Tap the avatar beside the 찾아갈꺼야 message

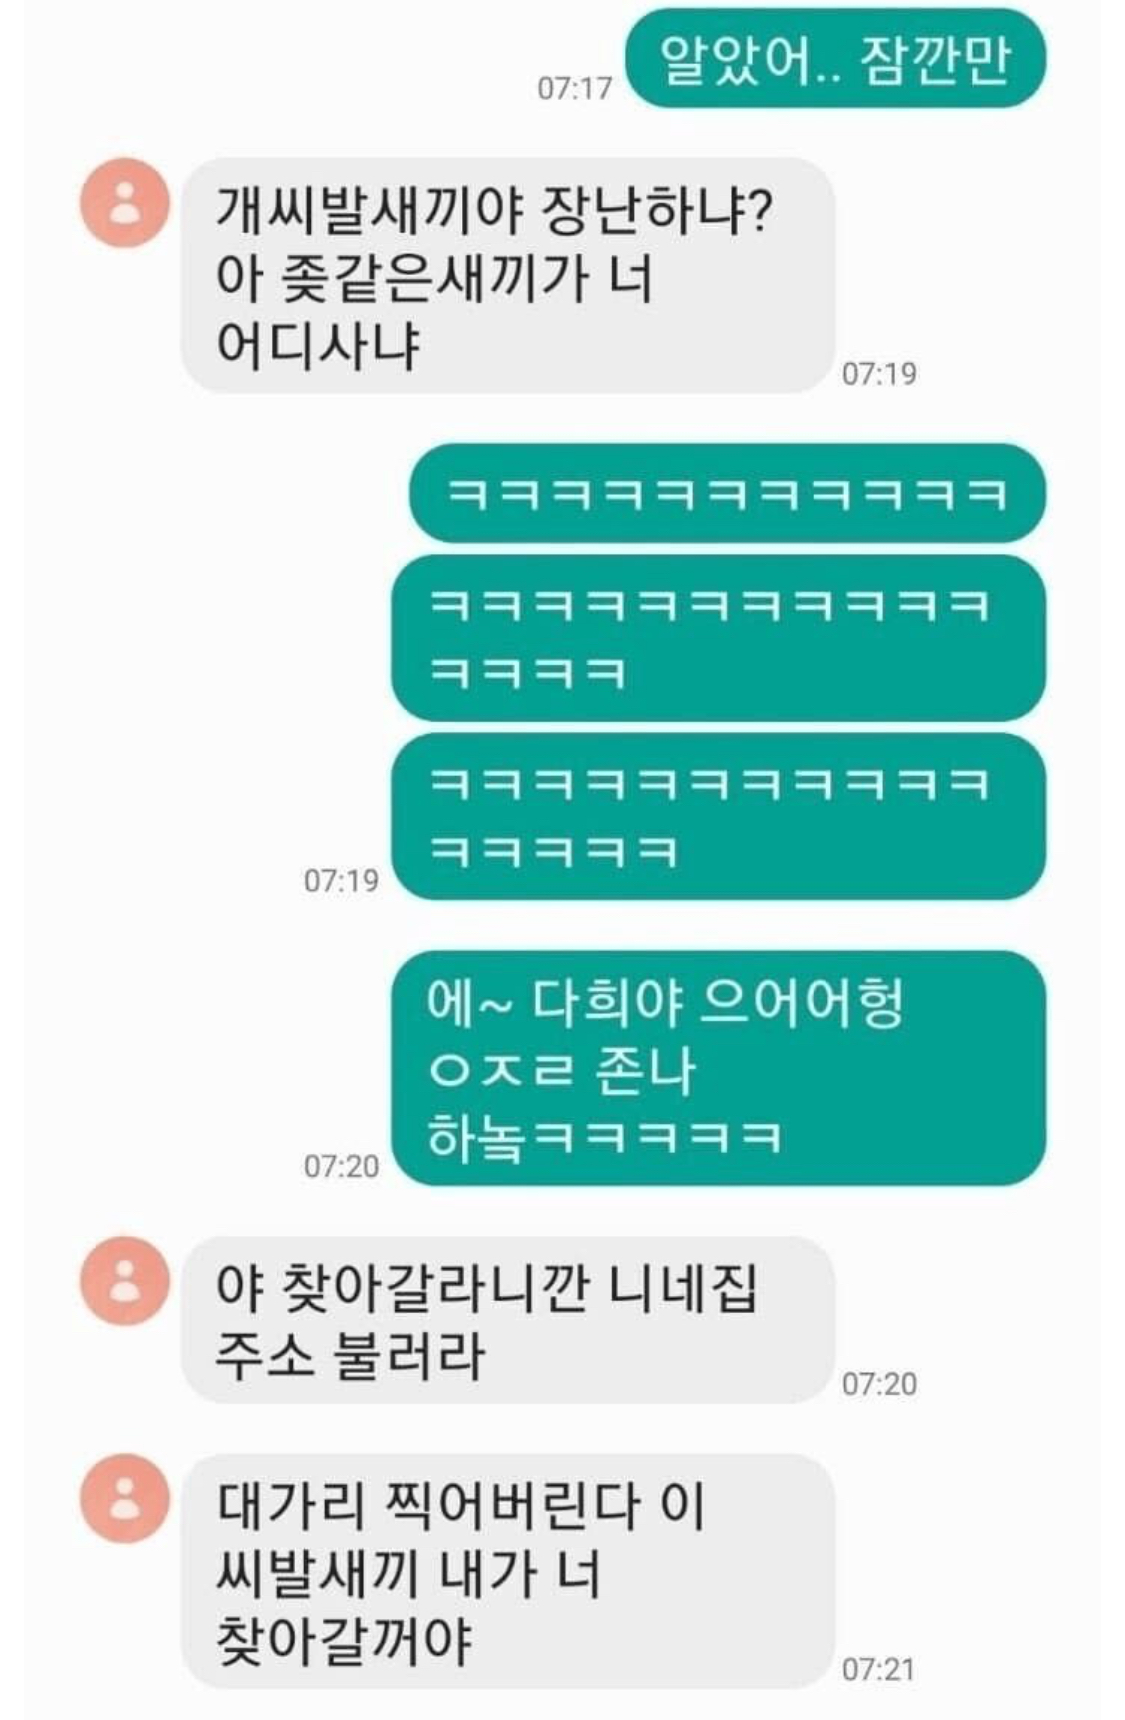pyautogui.click(x=124, y=1498)
